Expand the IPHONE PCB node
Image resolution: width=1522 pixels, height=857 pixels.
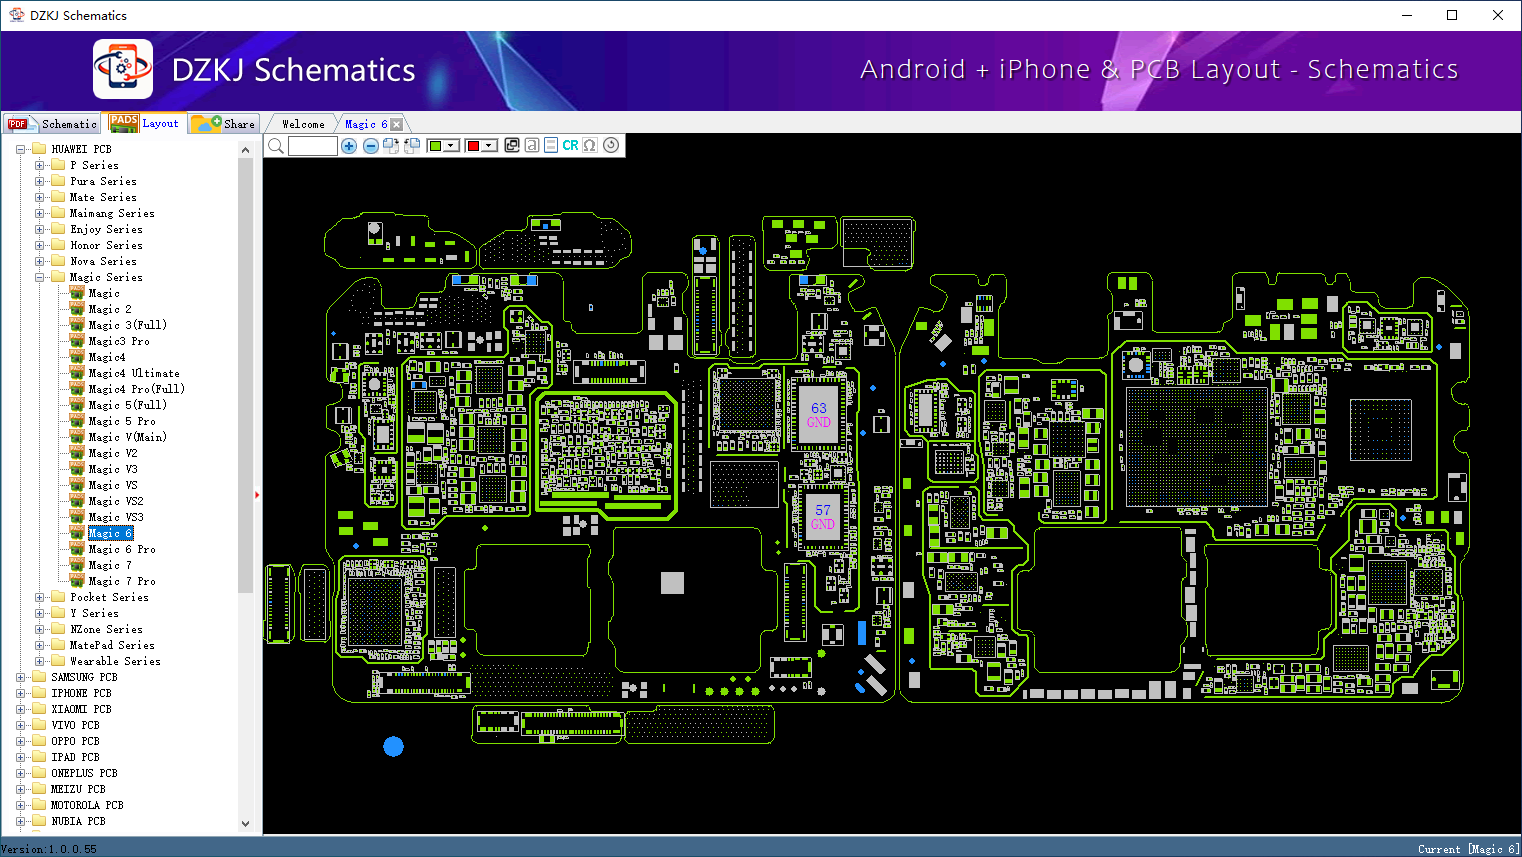21,693
